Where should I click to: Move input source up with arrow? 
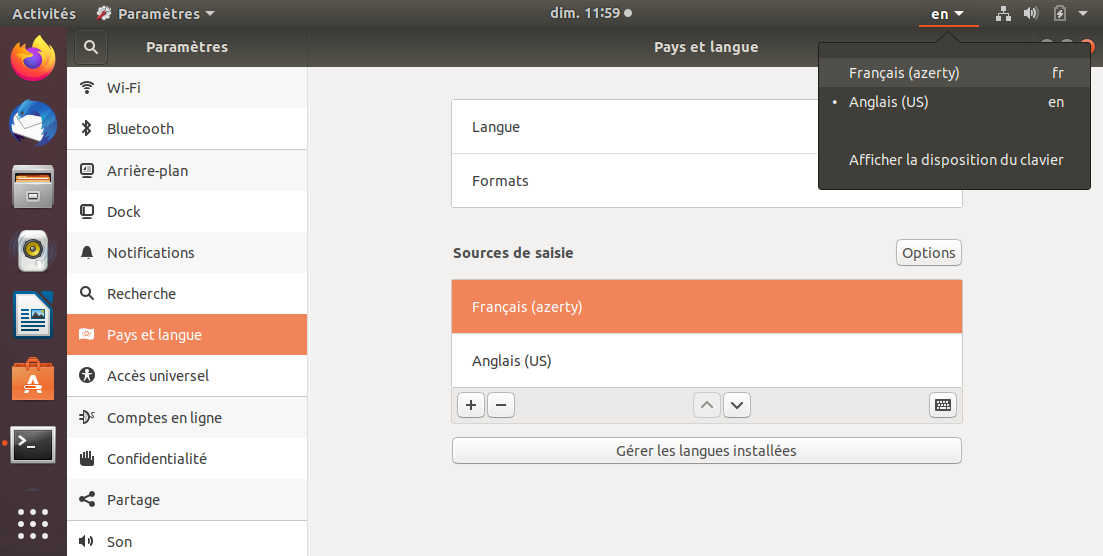point(706,405)
